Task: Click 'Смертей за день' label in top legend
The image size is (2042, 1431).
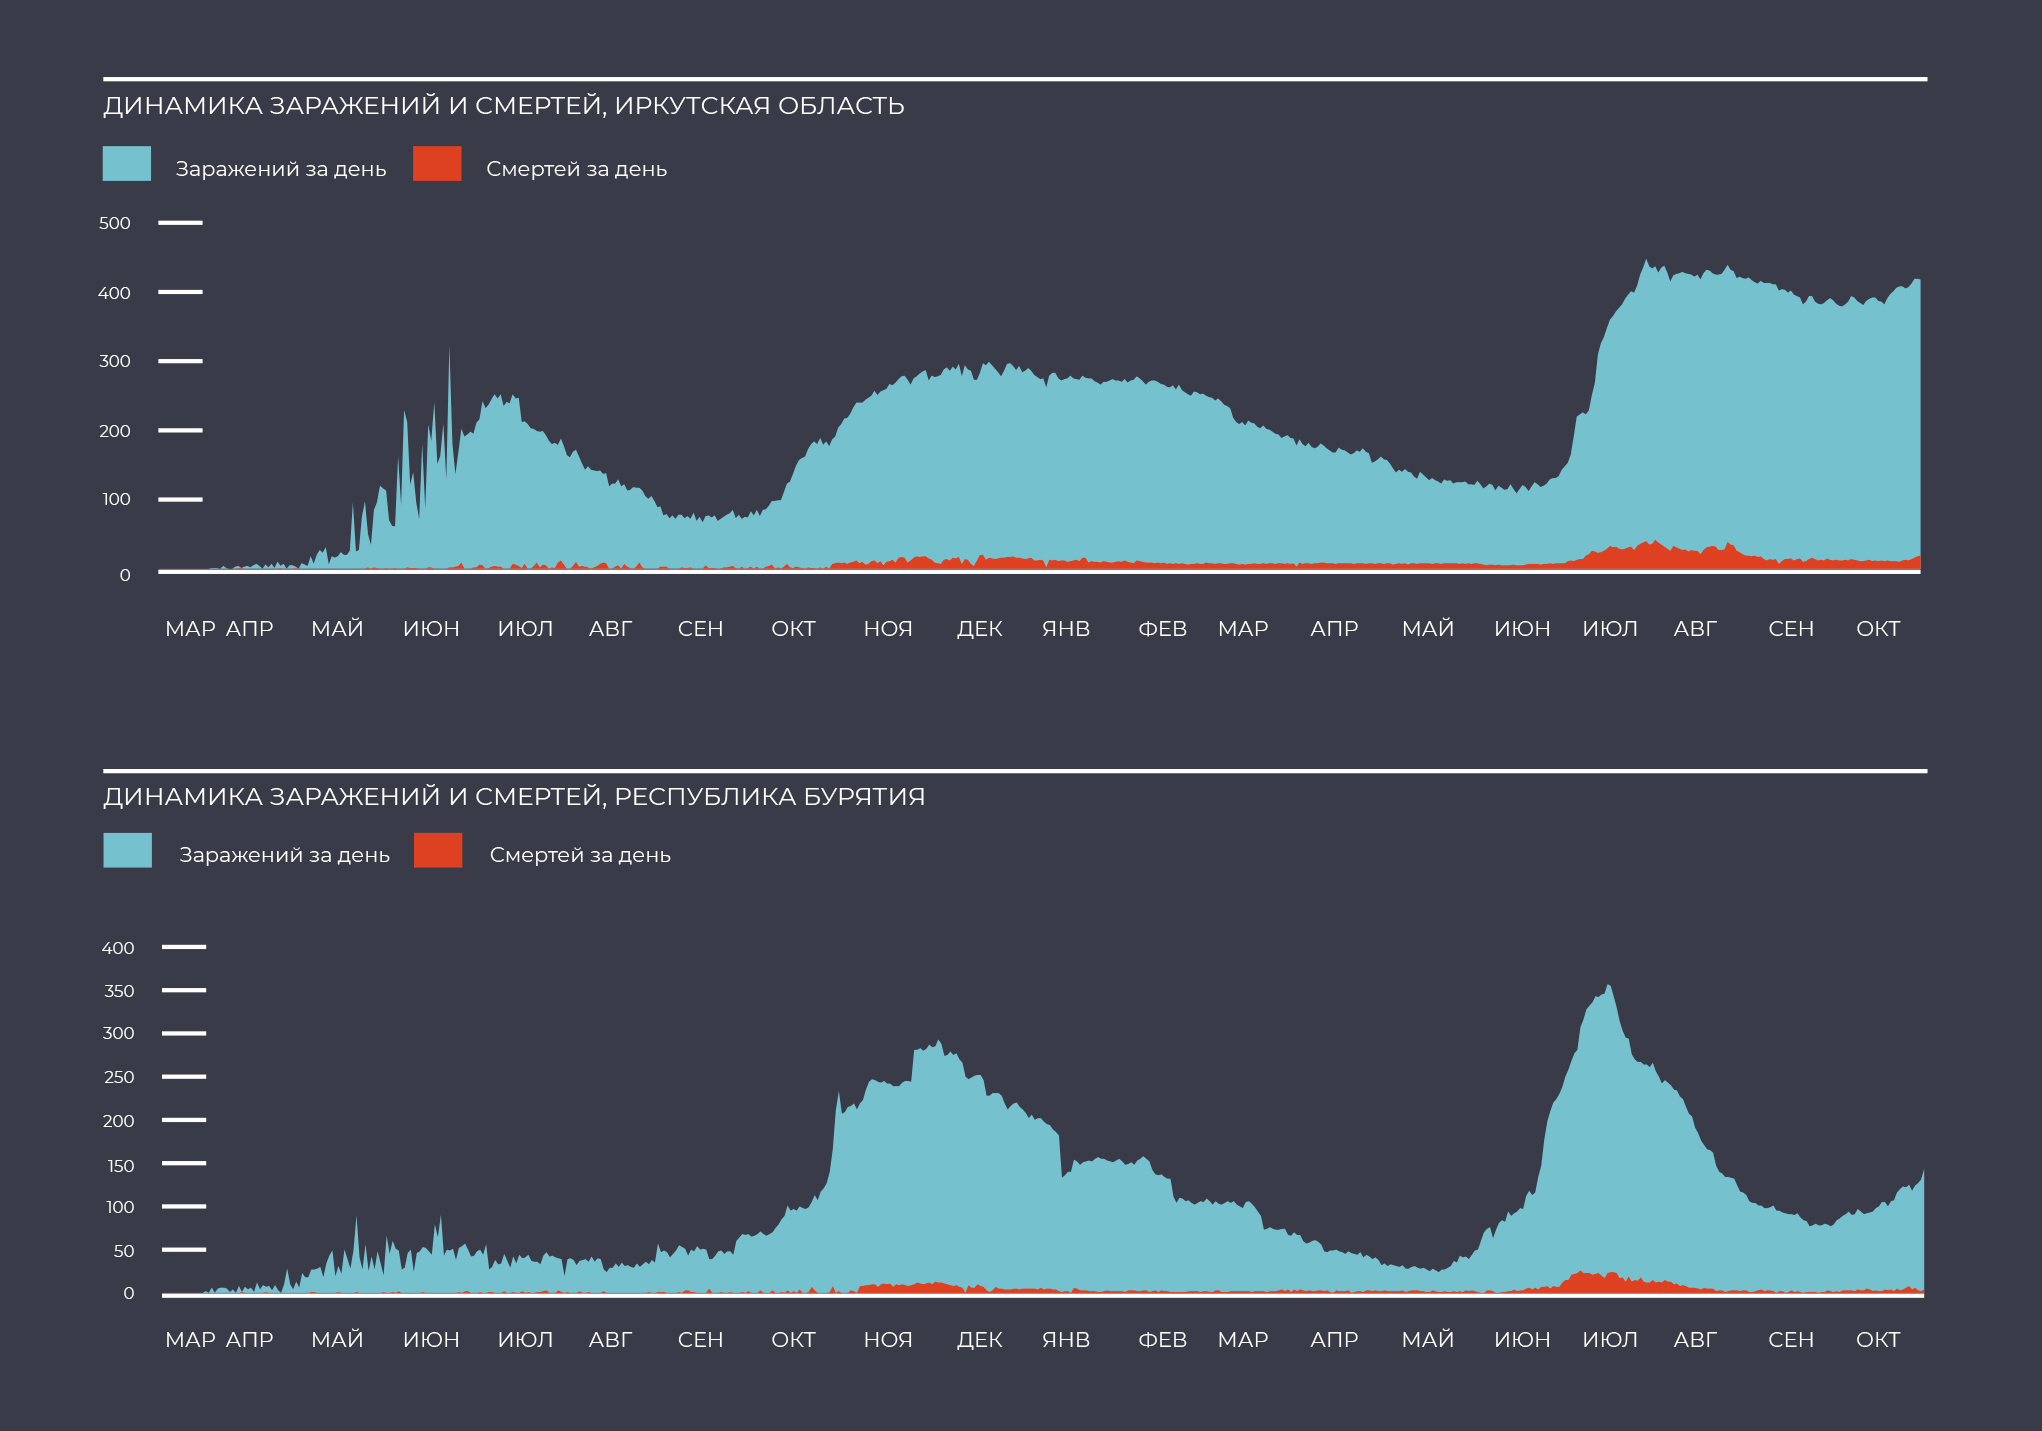Action: (x=576, y=169)
